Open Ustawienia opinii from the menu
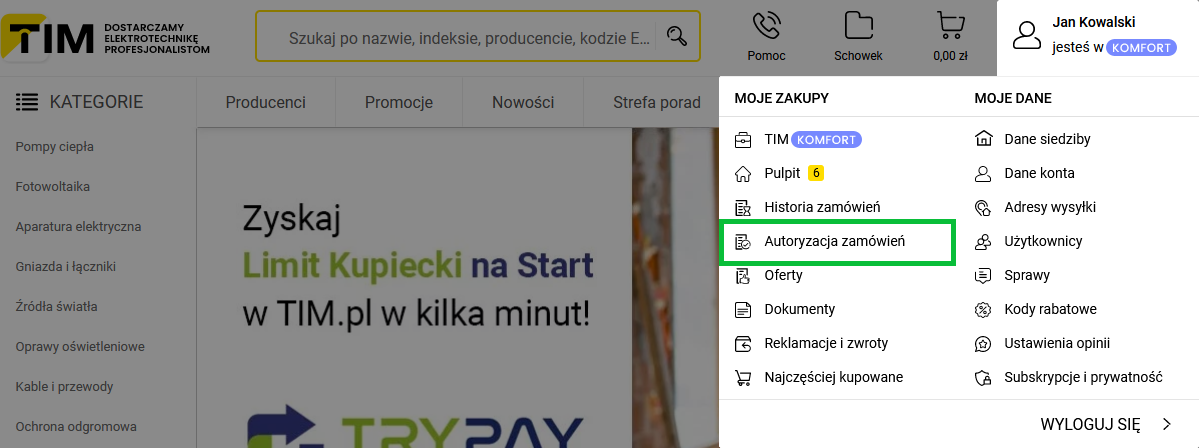This screenshot has width=1199, height=448. click(x=1057, y=343)
